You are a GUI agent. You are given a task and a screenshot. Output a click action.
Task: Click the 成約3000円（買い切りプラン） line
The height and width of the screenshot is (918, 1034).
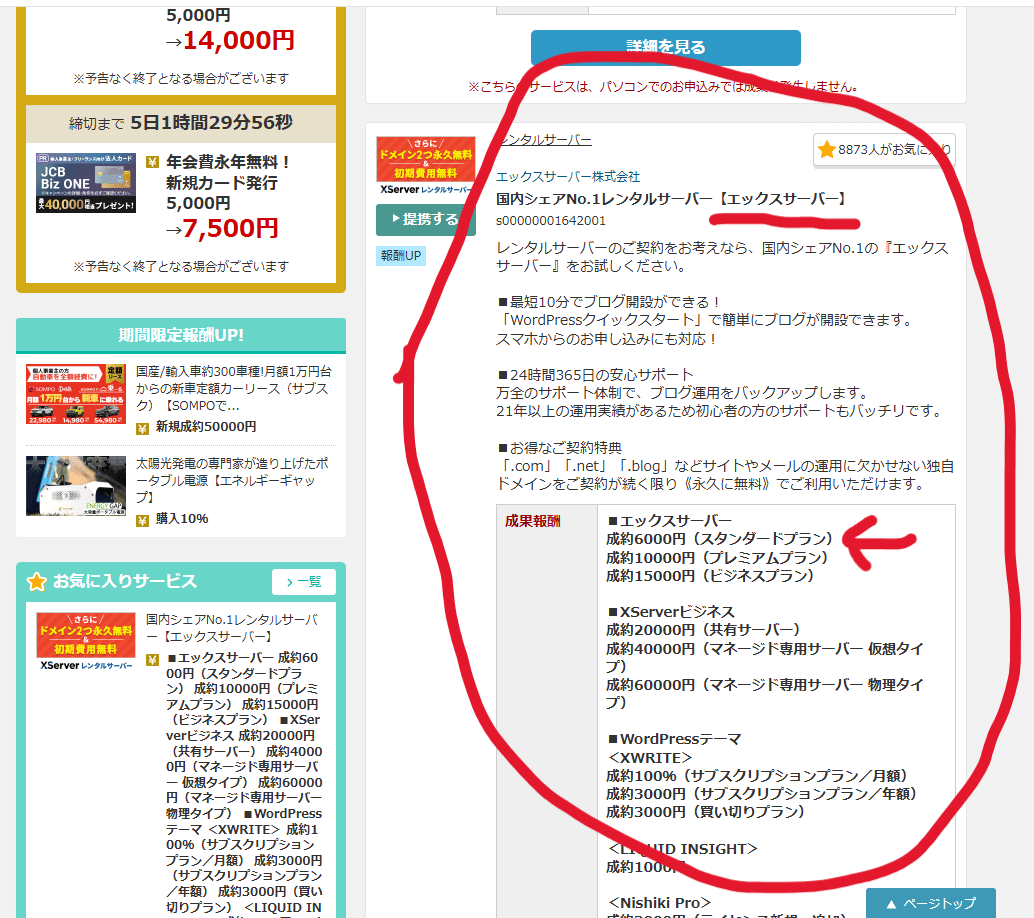(x=705, y=812)
